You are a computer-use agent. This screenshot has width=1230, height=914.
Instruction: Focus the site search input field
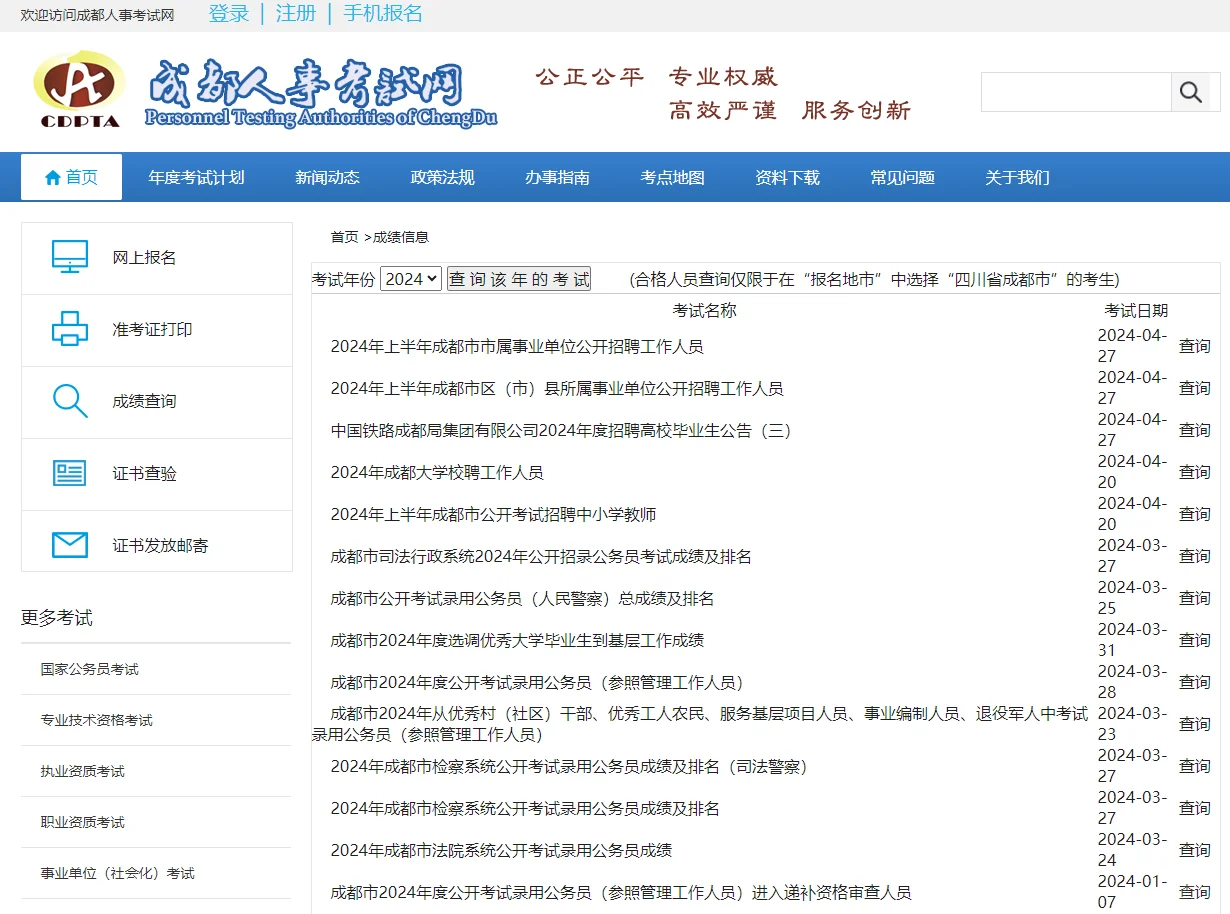pyautogui.click(x=1076, y=92)
